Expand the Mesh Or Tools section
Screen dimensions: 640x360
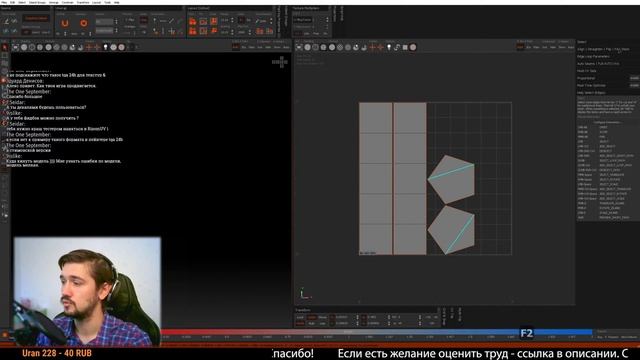pyautogui.click(x=587, y=71)
